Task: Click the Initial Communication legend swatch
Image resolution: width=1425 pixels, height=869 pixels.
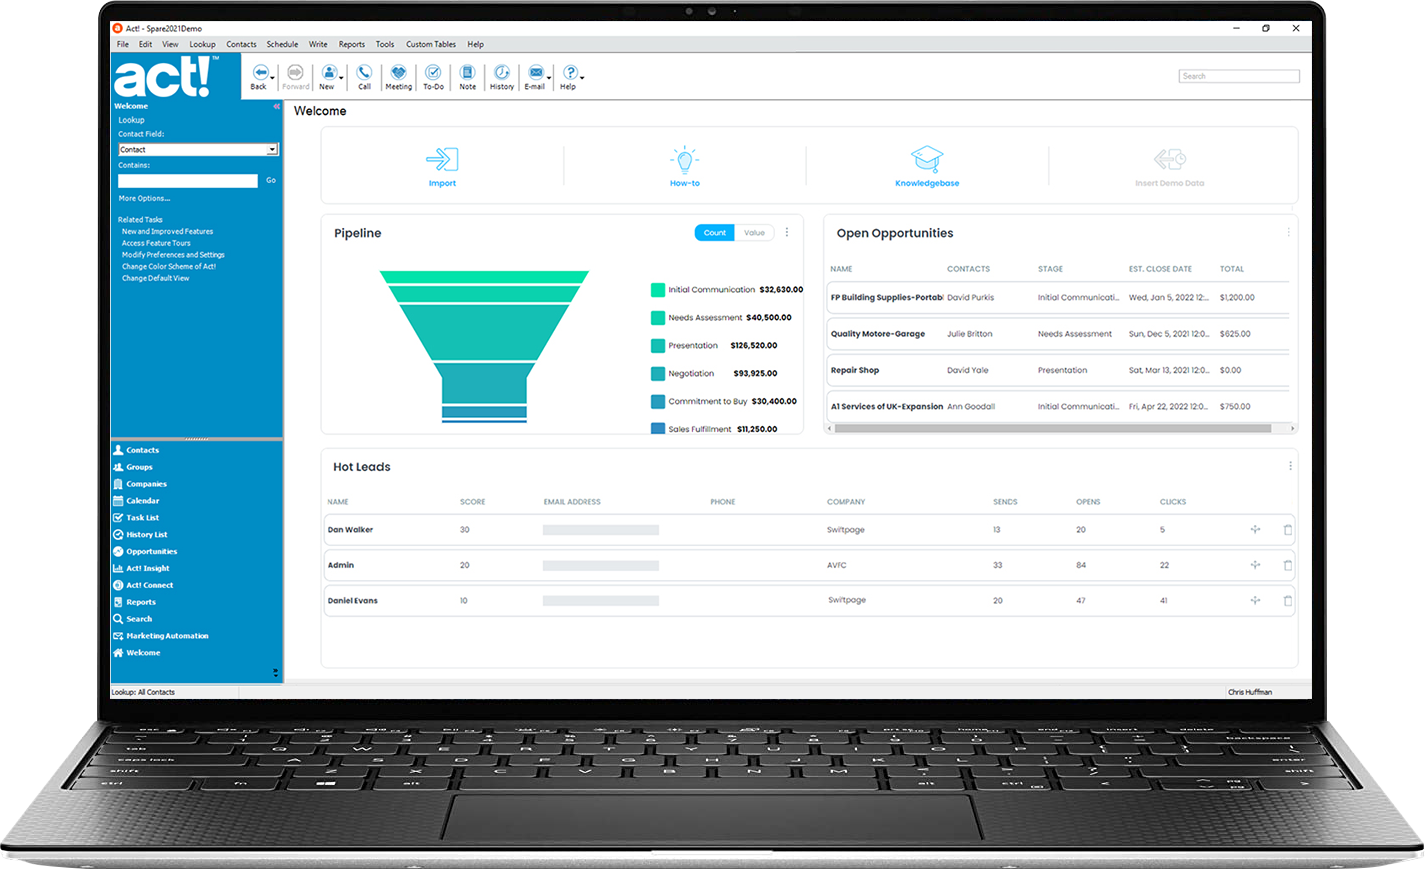Action: (658, 290)
